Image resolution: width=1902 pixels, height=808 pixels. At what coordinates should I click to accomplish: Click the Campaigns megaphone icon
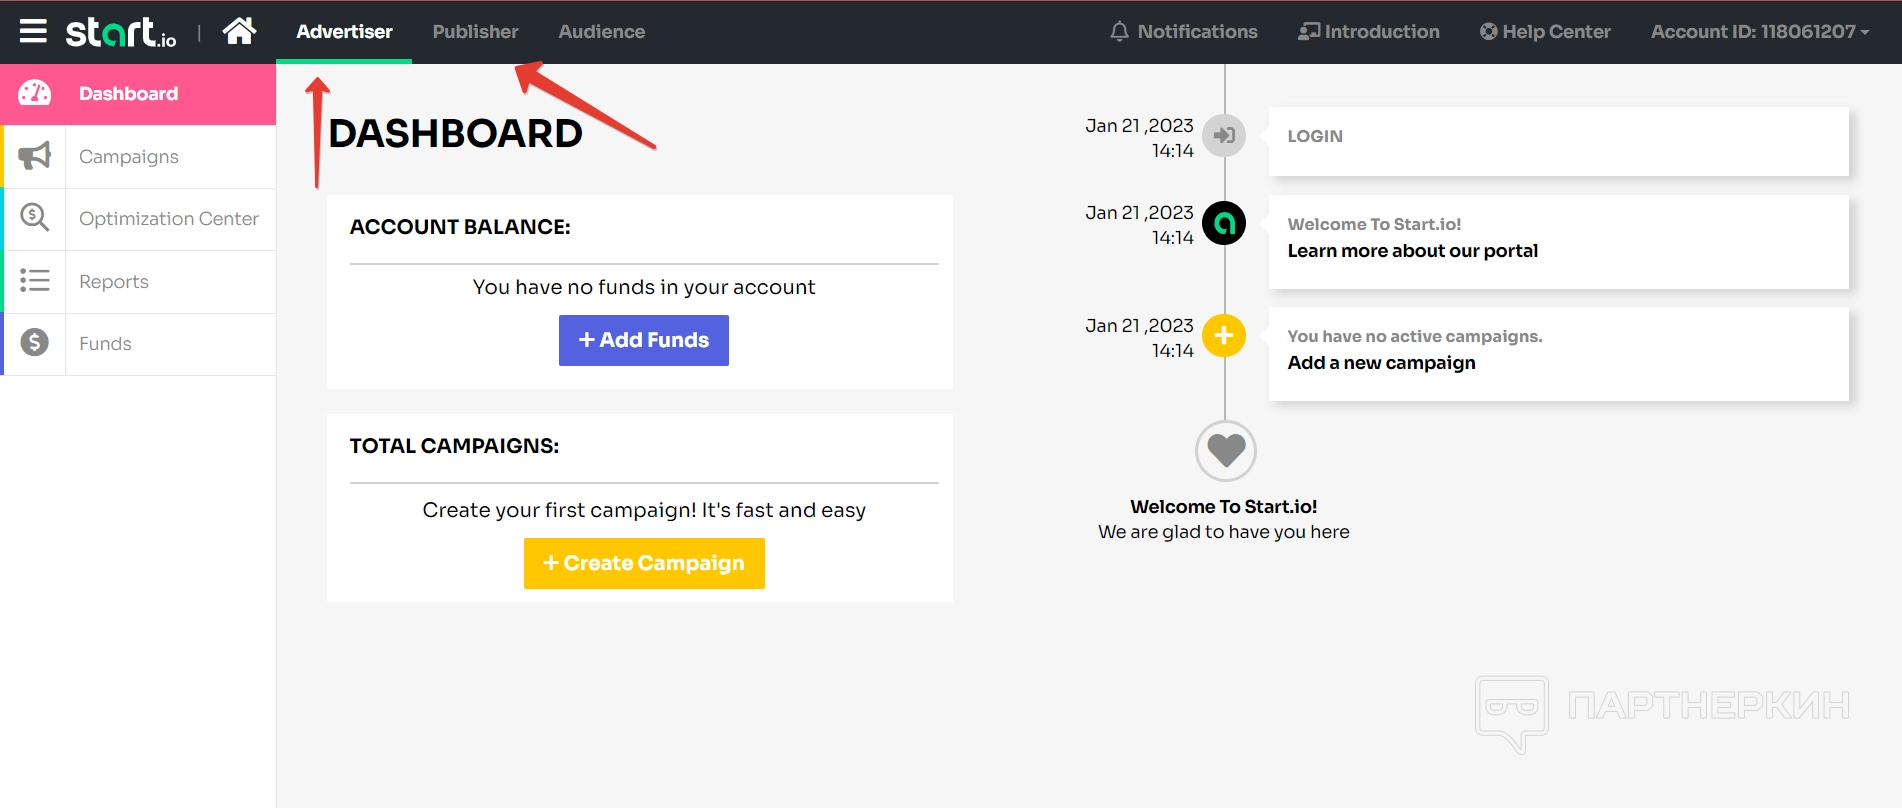coord(34,156)
